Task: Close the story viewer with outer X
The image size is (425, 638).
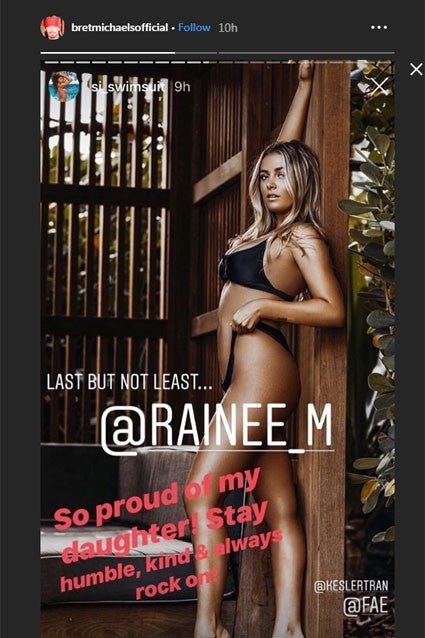Action: point(416,70)
